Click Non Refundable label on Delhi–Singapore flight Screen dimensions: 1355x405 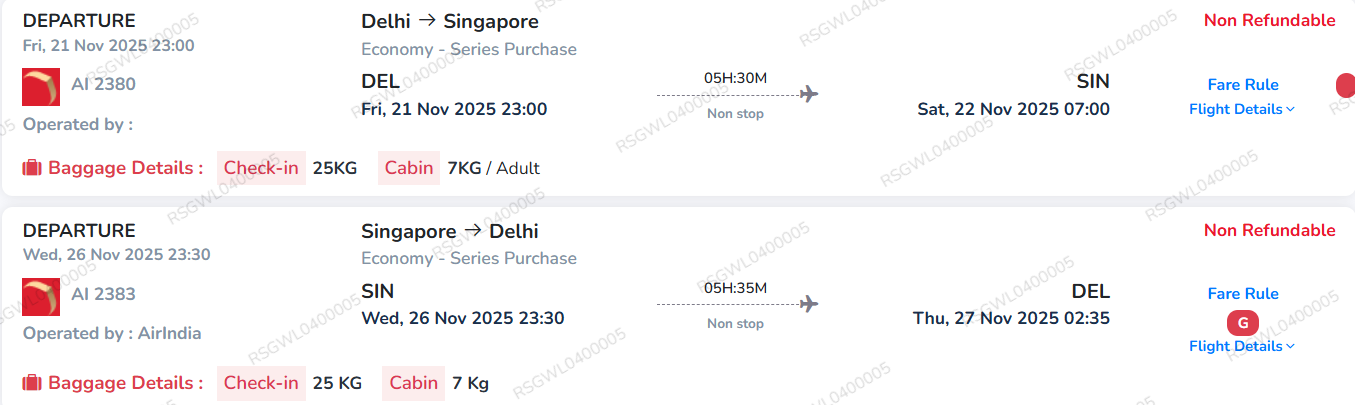tap(1269, 21)
